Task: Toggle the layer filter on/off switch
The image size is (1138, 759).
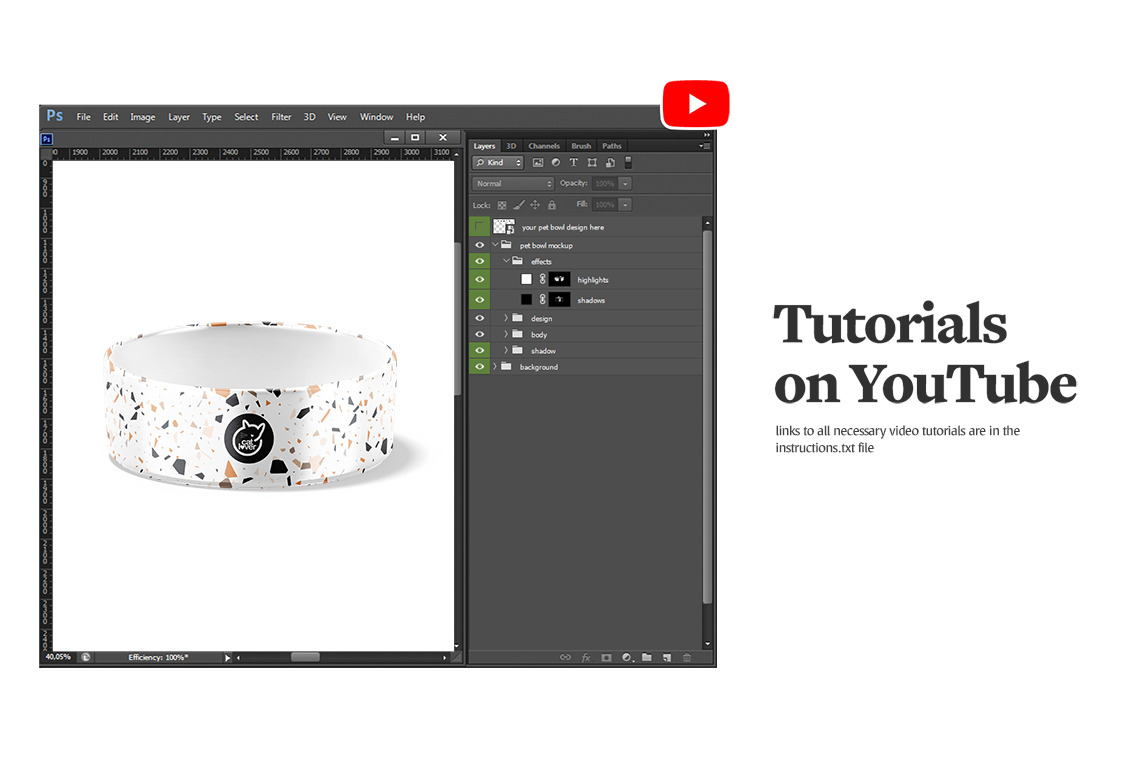Action: coord(628,162)
